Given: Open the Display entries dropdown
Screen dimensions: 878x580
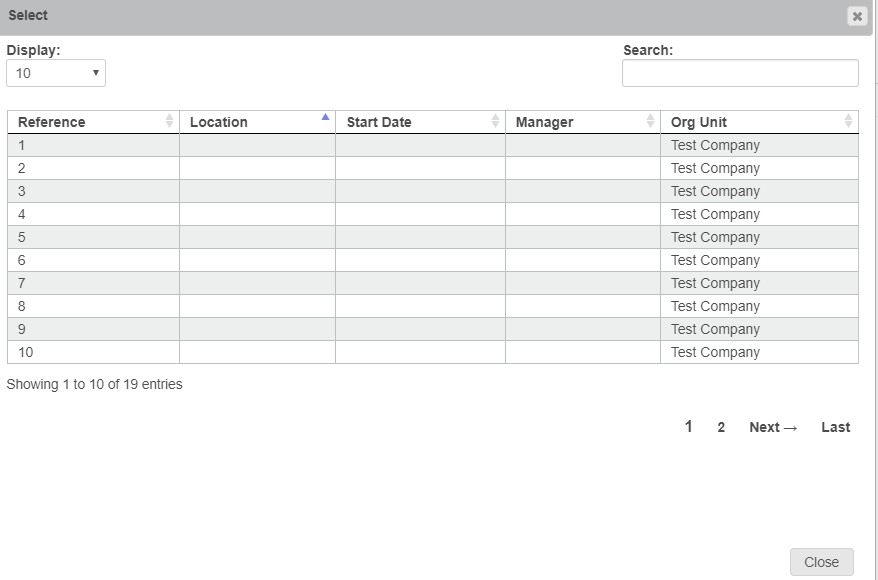Looking at the screenshot, I should pos(56,73).
